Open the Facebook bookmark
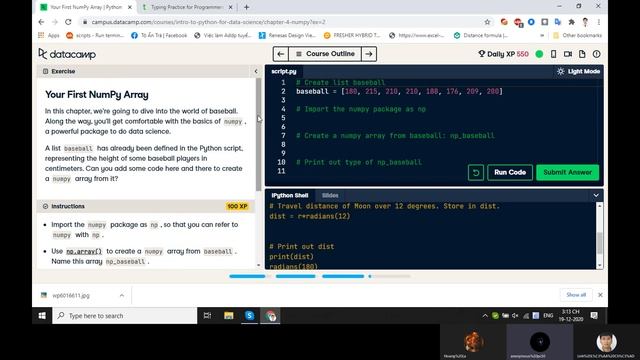 coord(159,36)
